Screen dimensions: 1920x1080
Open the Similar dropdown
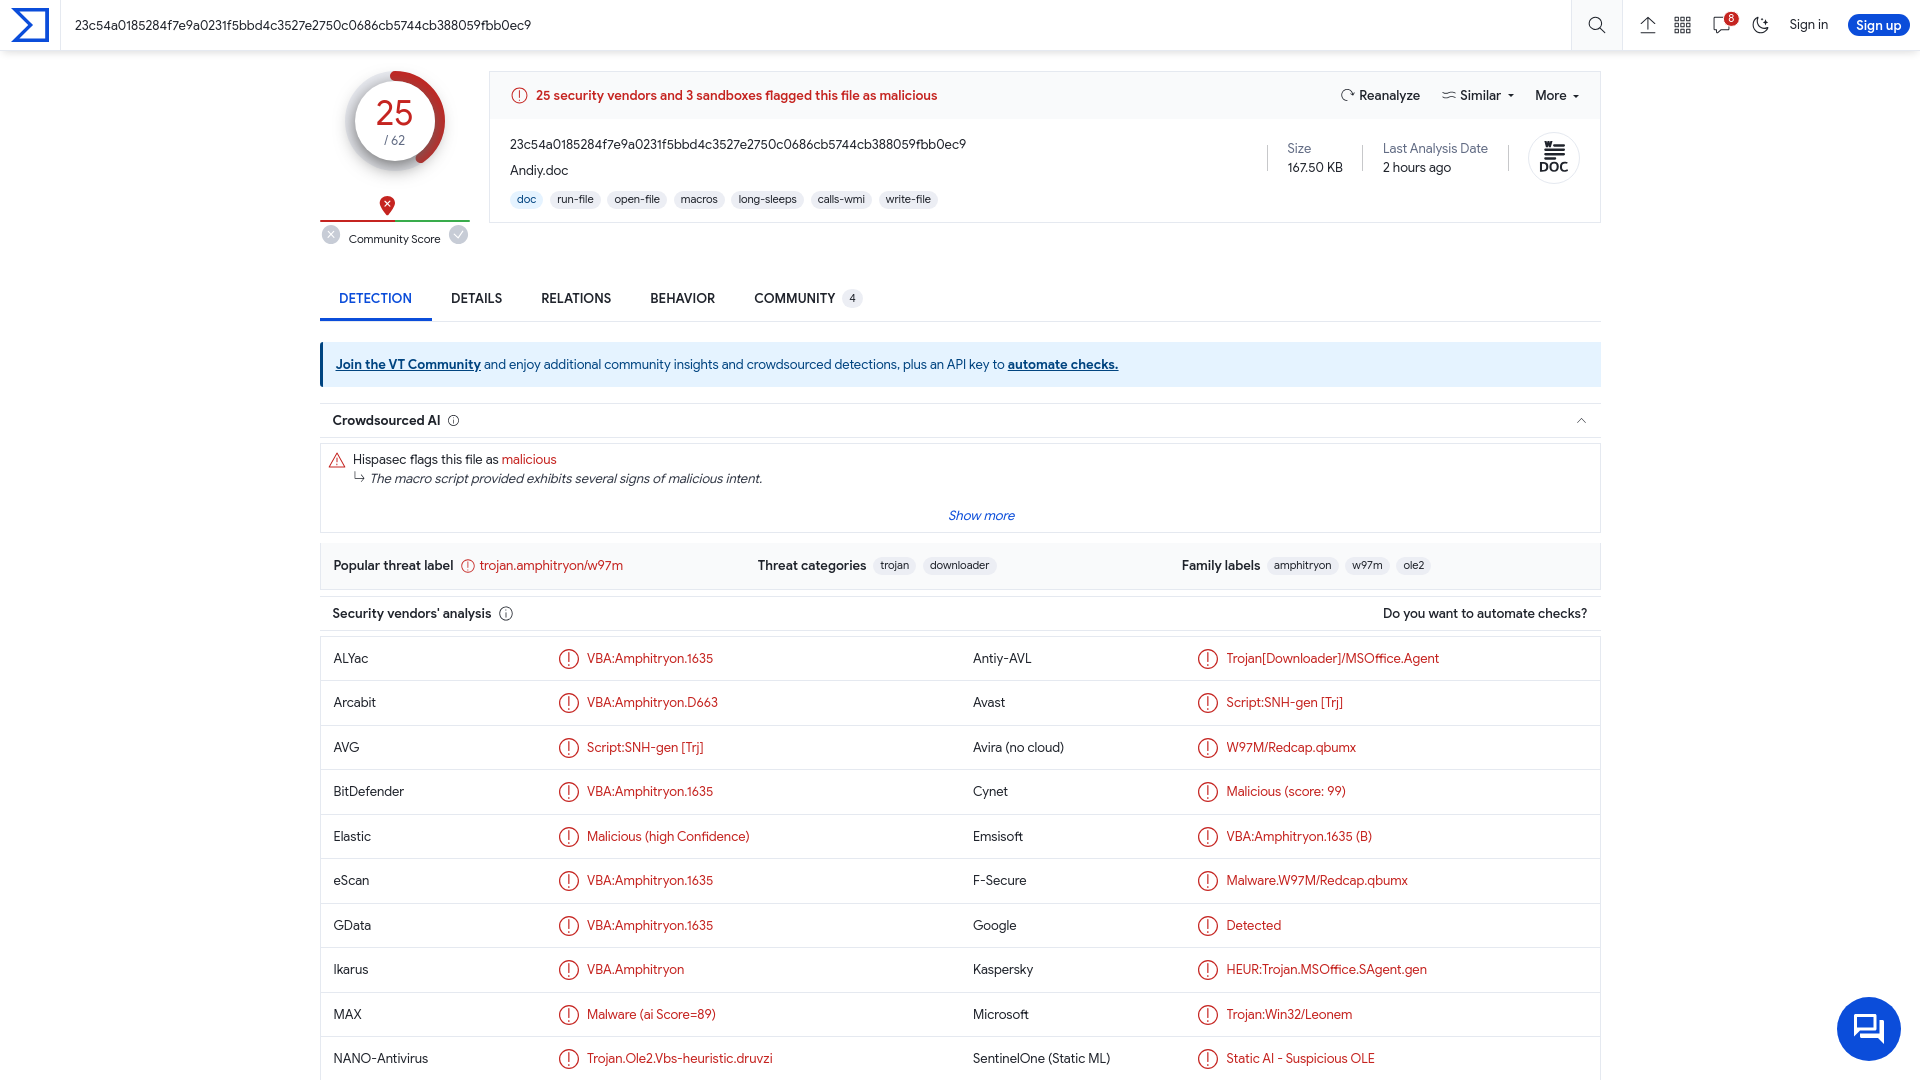(x=1478, y=96)
